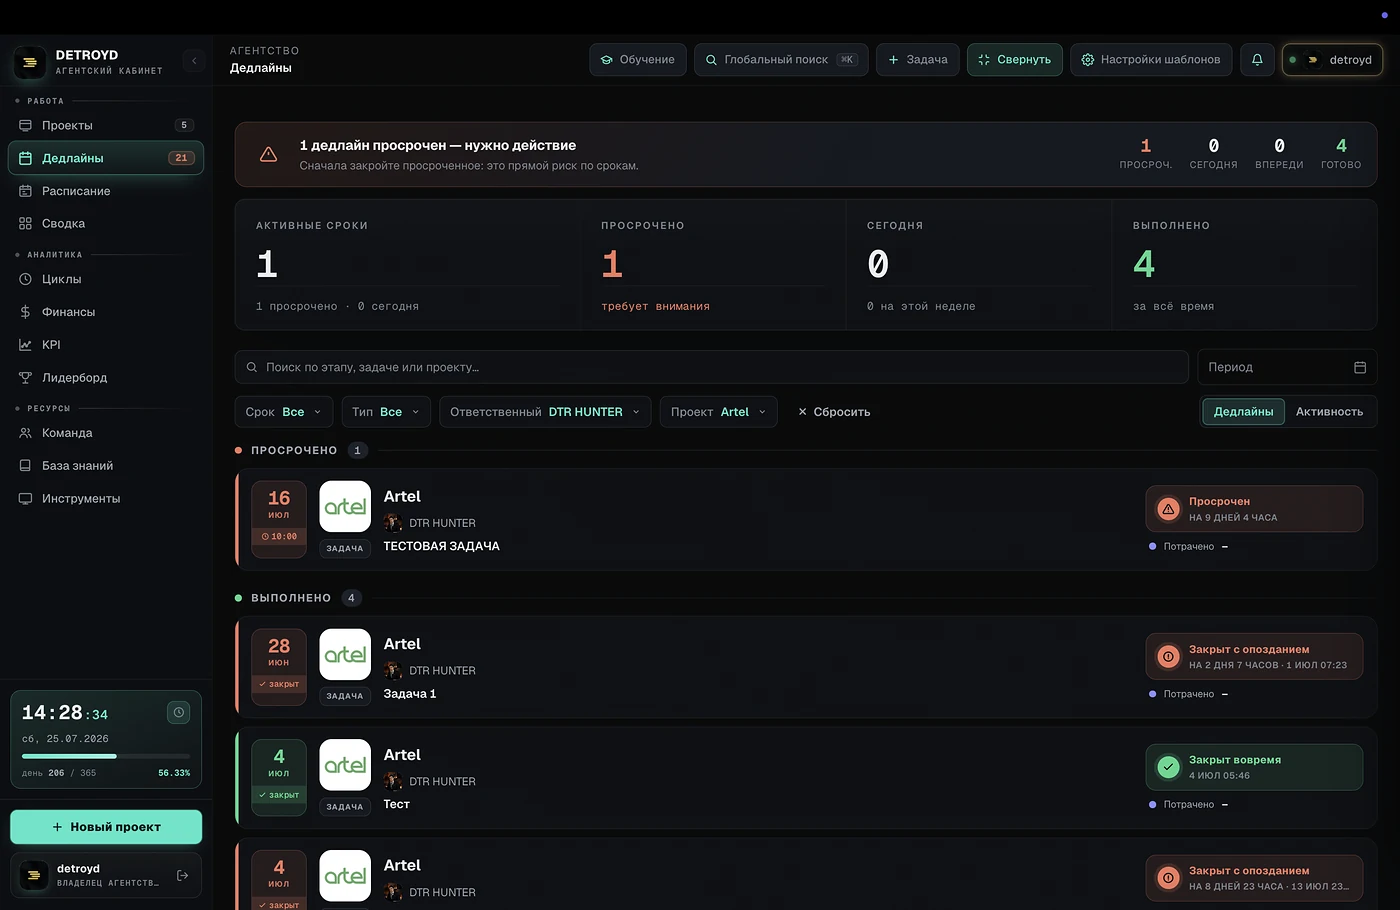1400x910 pixels.
Task: Click the Выполнено stat card
Action: click(x=1244, y=265)
